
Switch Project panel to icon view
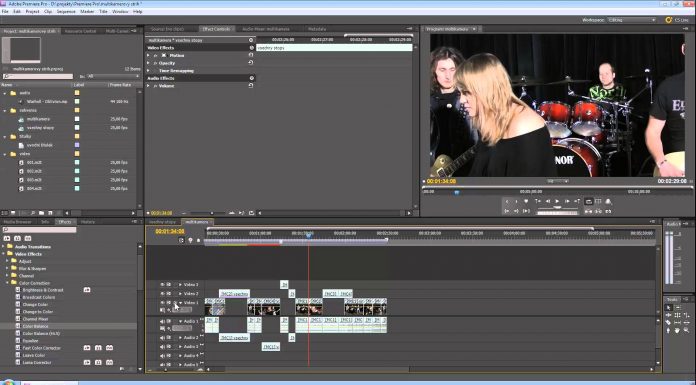pyautogui.click(x=13, y=213)
